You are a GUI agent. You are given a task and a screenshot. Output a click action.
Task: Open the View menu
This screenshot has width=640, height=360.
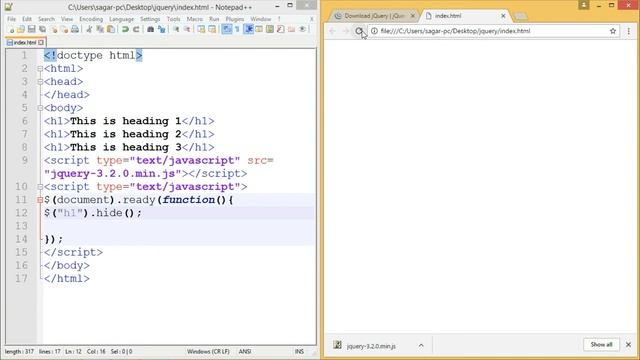pos(67,19)
